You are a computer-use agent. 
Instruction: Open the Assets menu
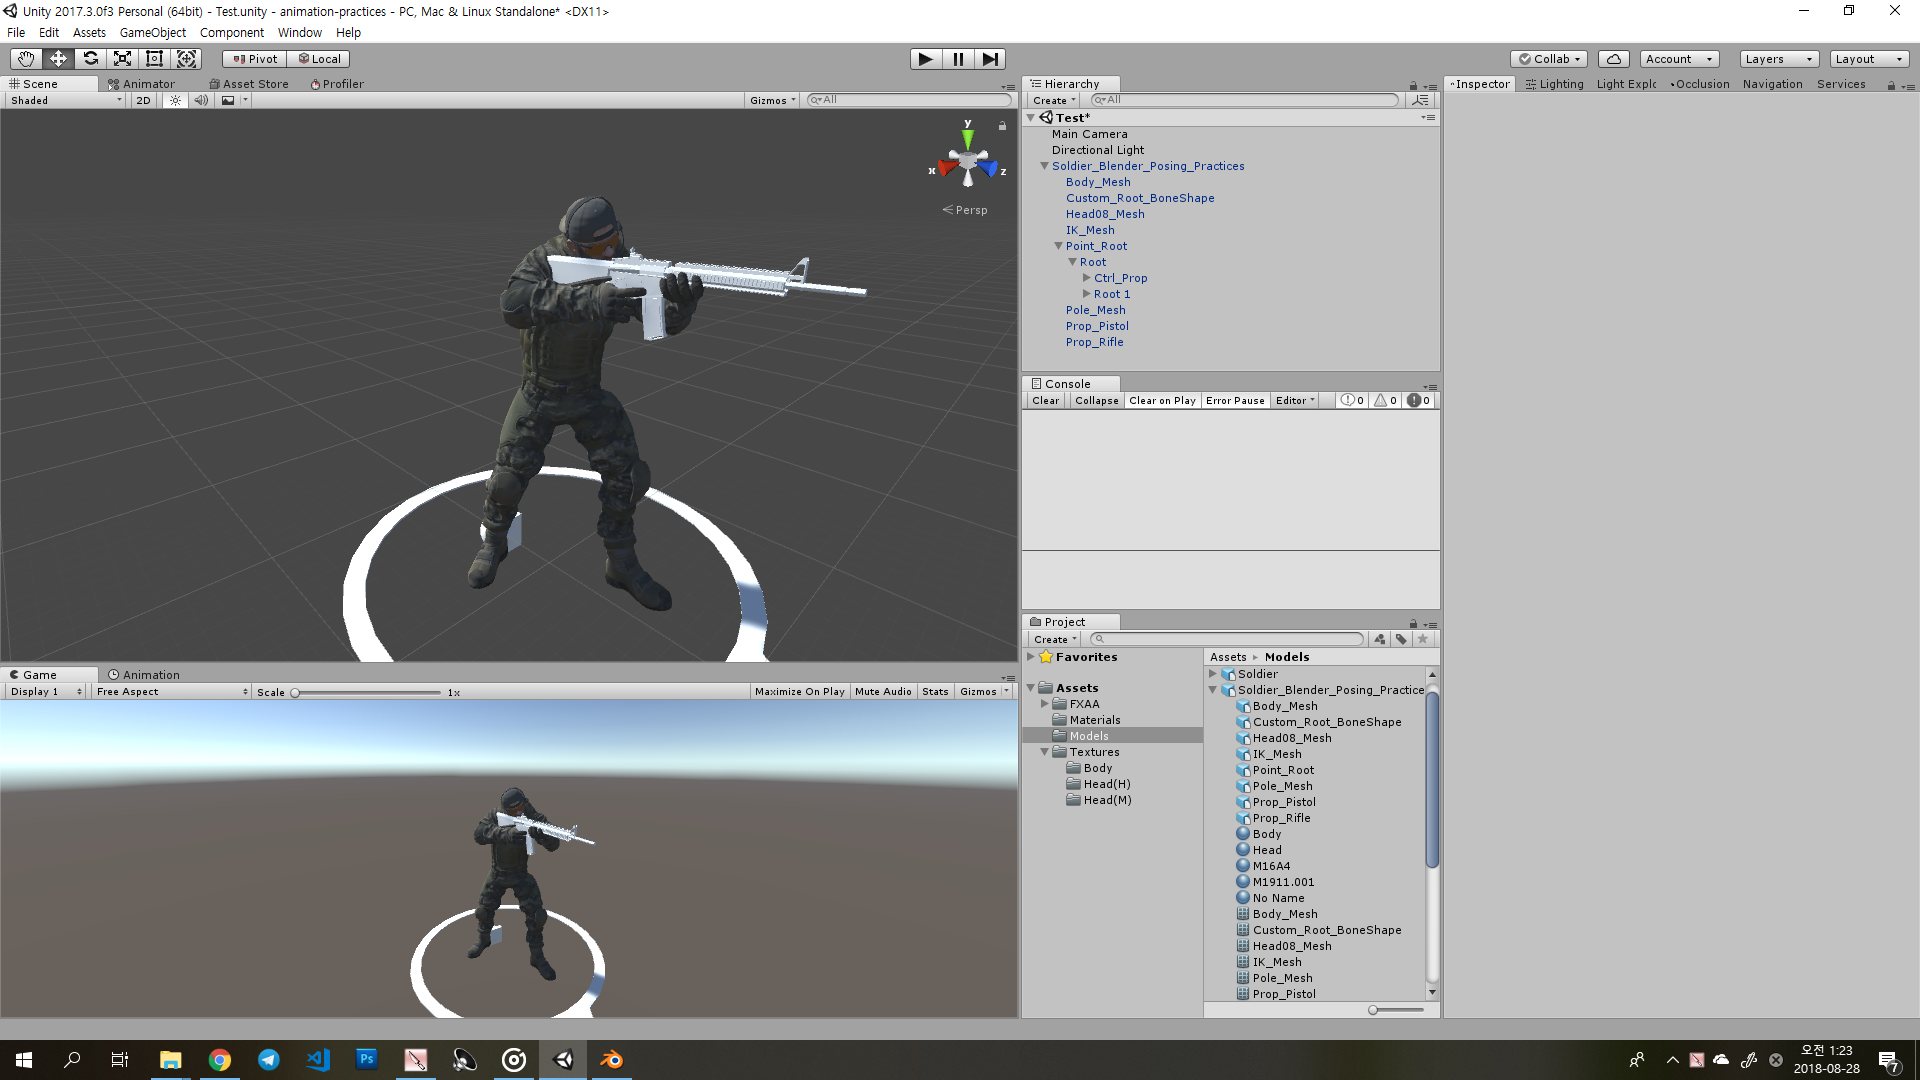(x=89, y=33)
